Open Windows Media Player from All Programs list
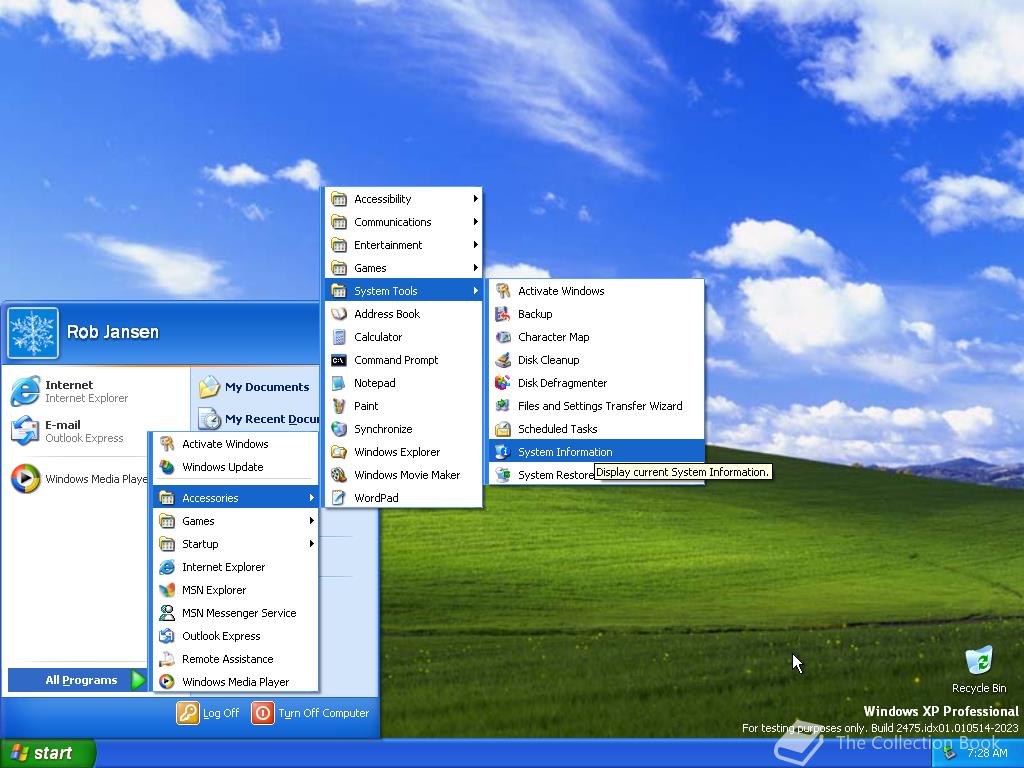1024x768 pixels. point(236,682)
